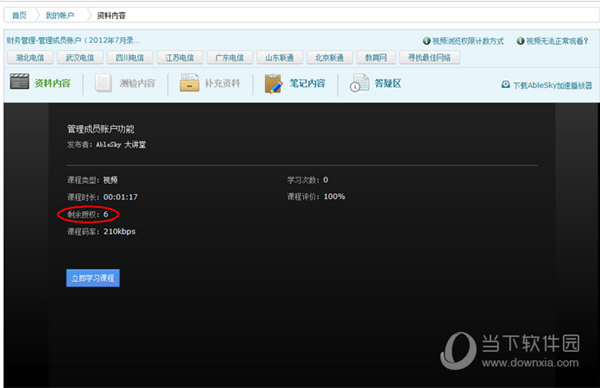Click the 下载AbleSky加速播放器 link
Screen dimensions: 600x388
tap(553, 85)
